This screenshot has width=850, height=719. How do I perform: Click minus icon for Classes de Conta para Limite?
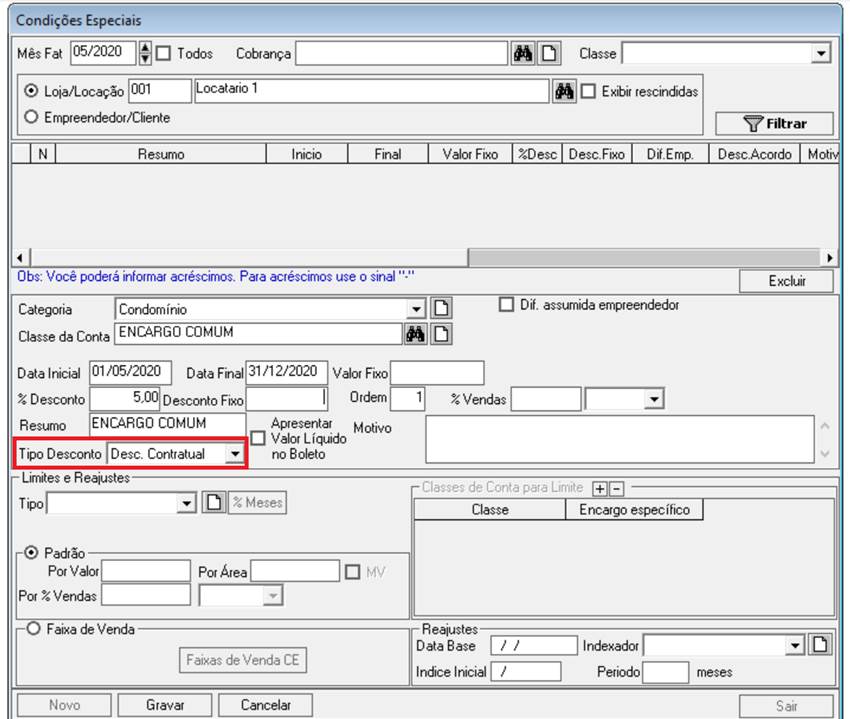[x=616, y=489]
